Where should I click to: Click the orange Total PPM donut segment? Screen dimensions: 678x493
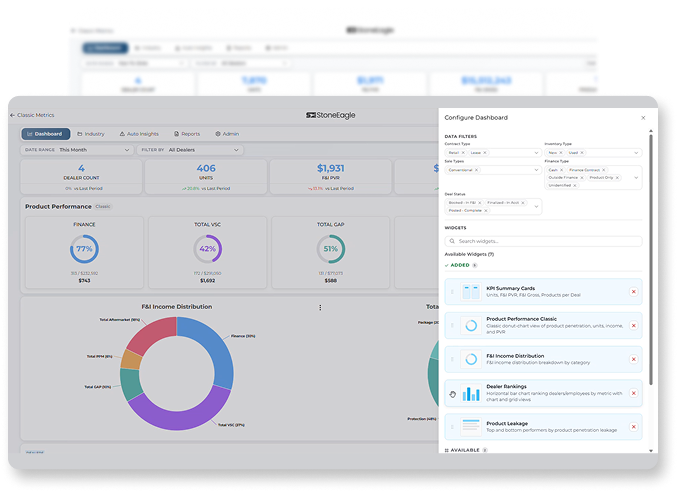[x=131, y=360]
